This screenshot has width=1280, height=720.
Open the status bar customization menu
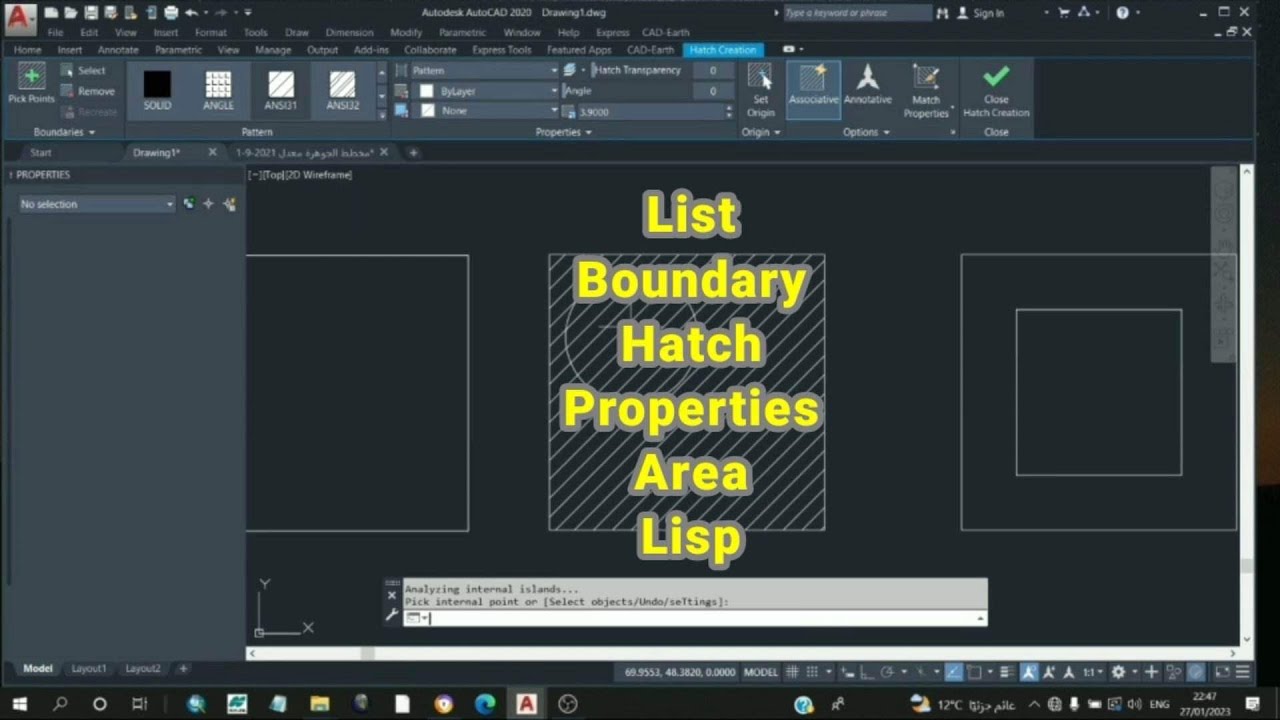[1243, 672]
